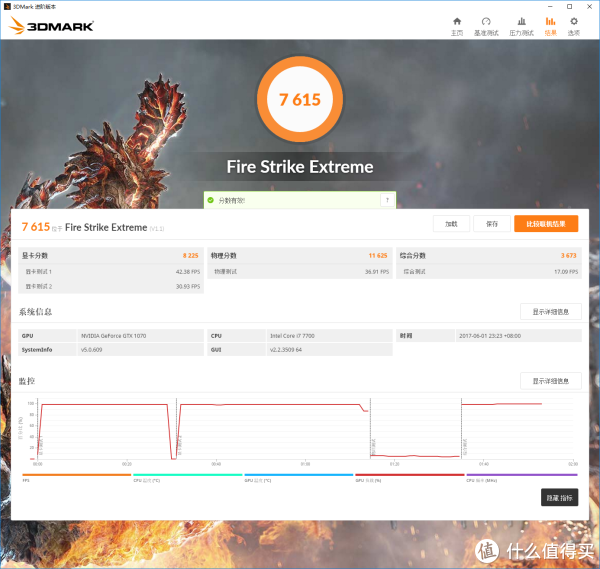The height and width of the screenshot is (569, 600).
Task: Compare results online with orange button
Action: 546,224
